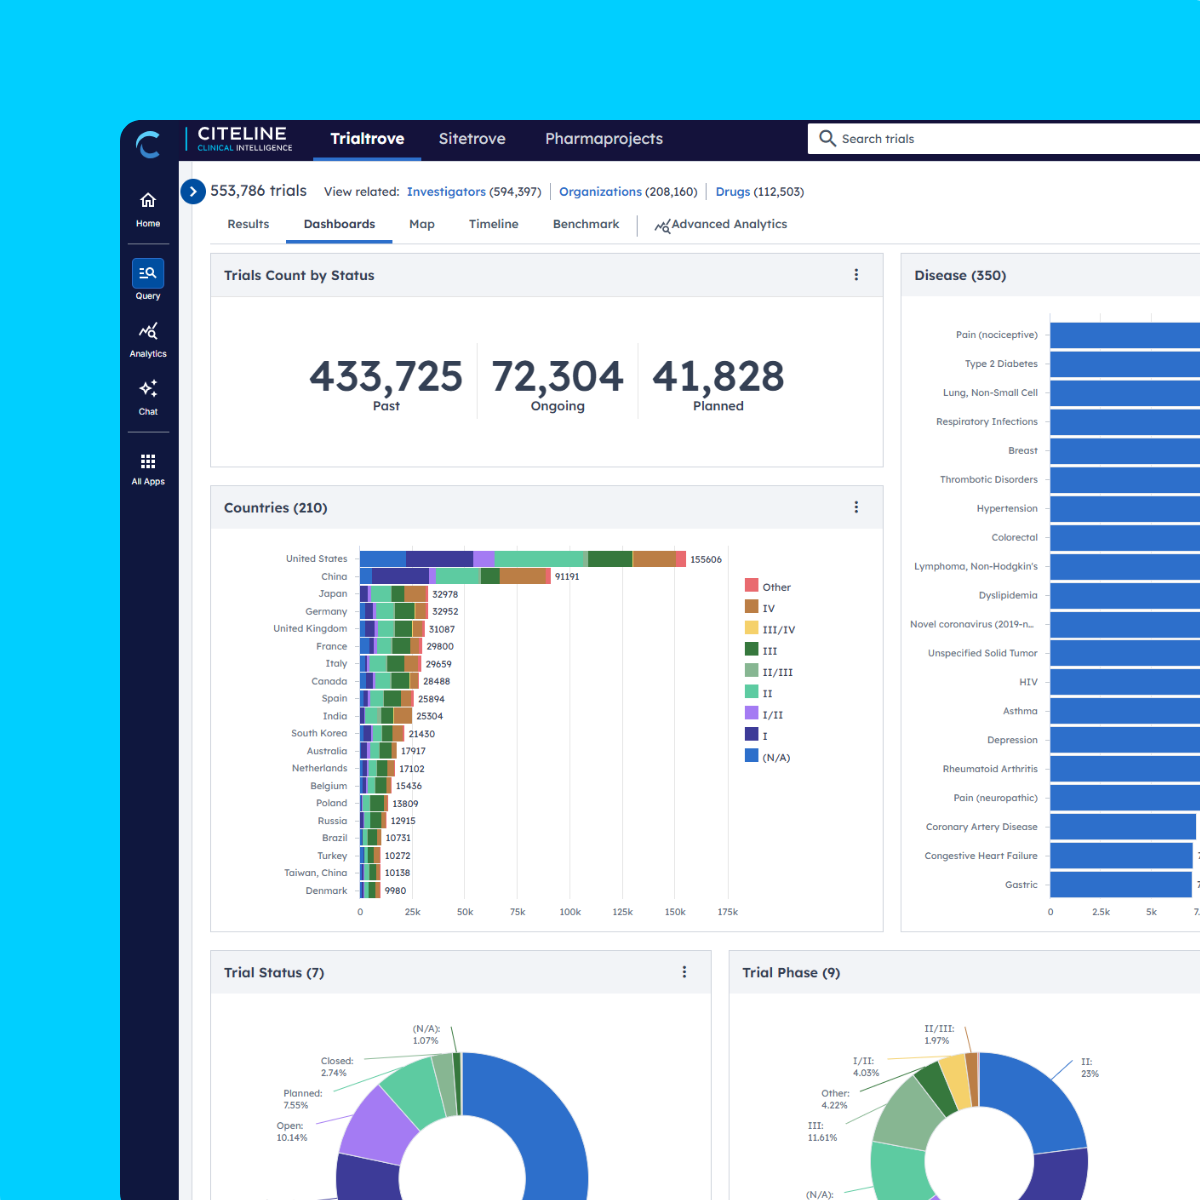The image size is (1200, 1200).
Task: Click the search magnifier icon
Action: click(x=827, y=138)
